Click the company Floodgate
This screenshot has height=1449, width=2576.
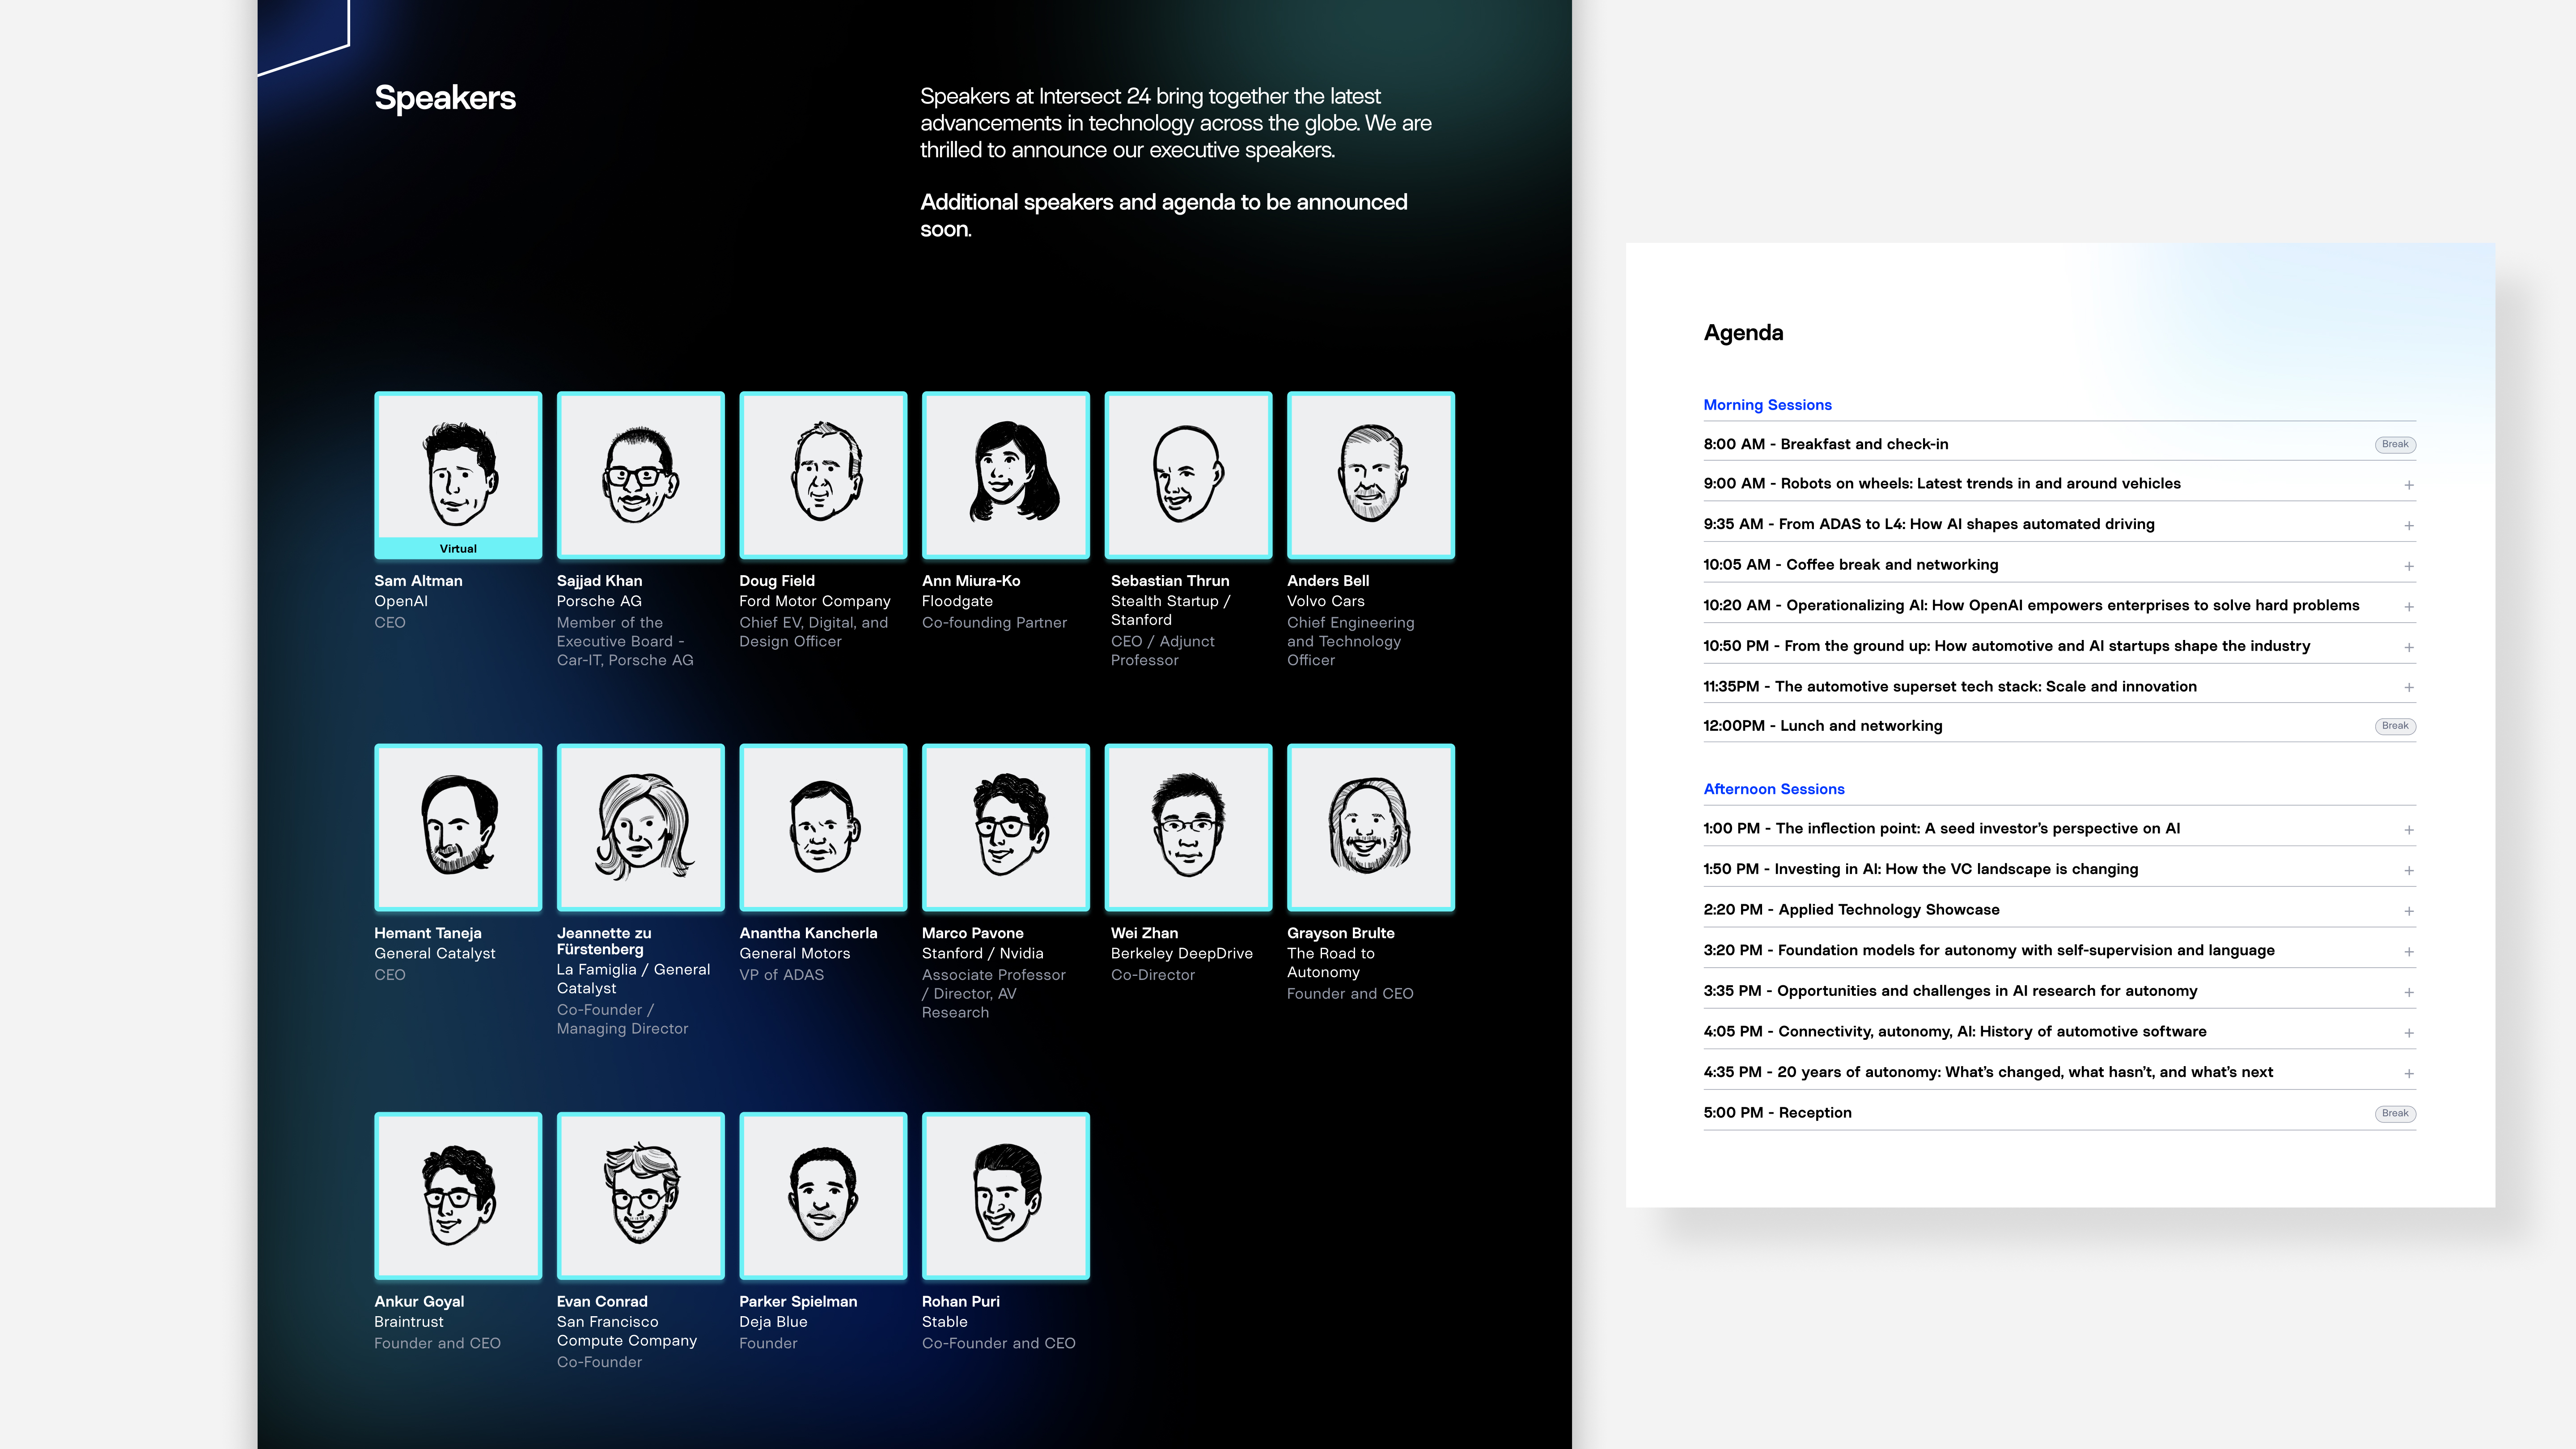[x=957, y=601]
